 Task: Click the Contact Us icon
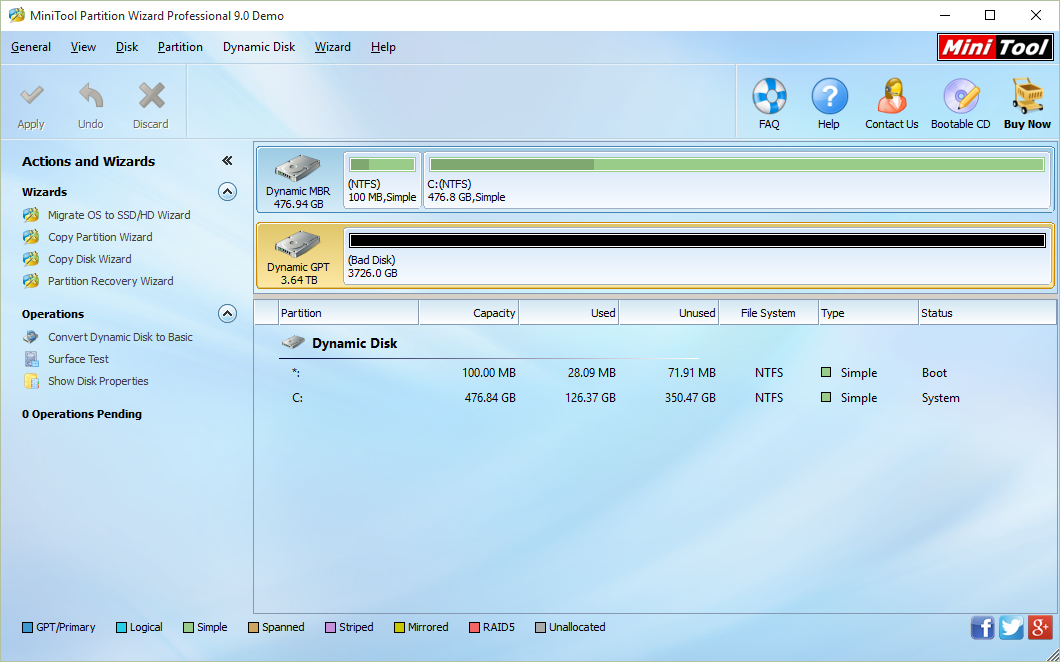(892, 96)
